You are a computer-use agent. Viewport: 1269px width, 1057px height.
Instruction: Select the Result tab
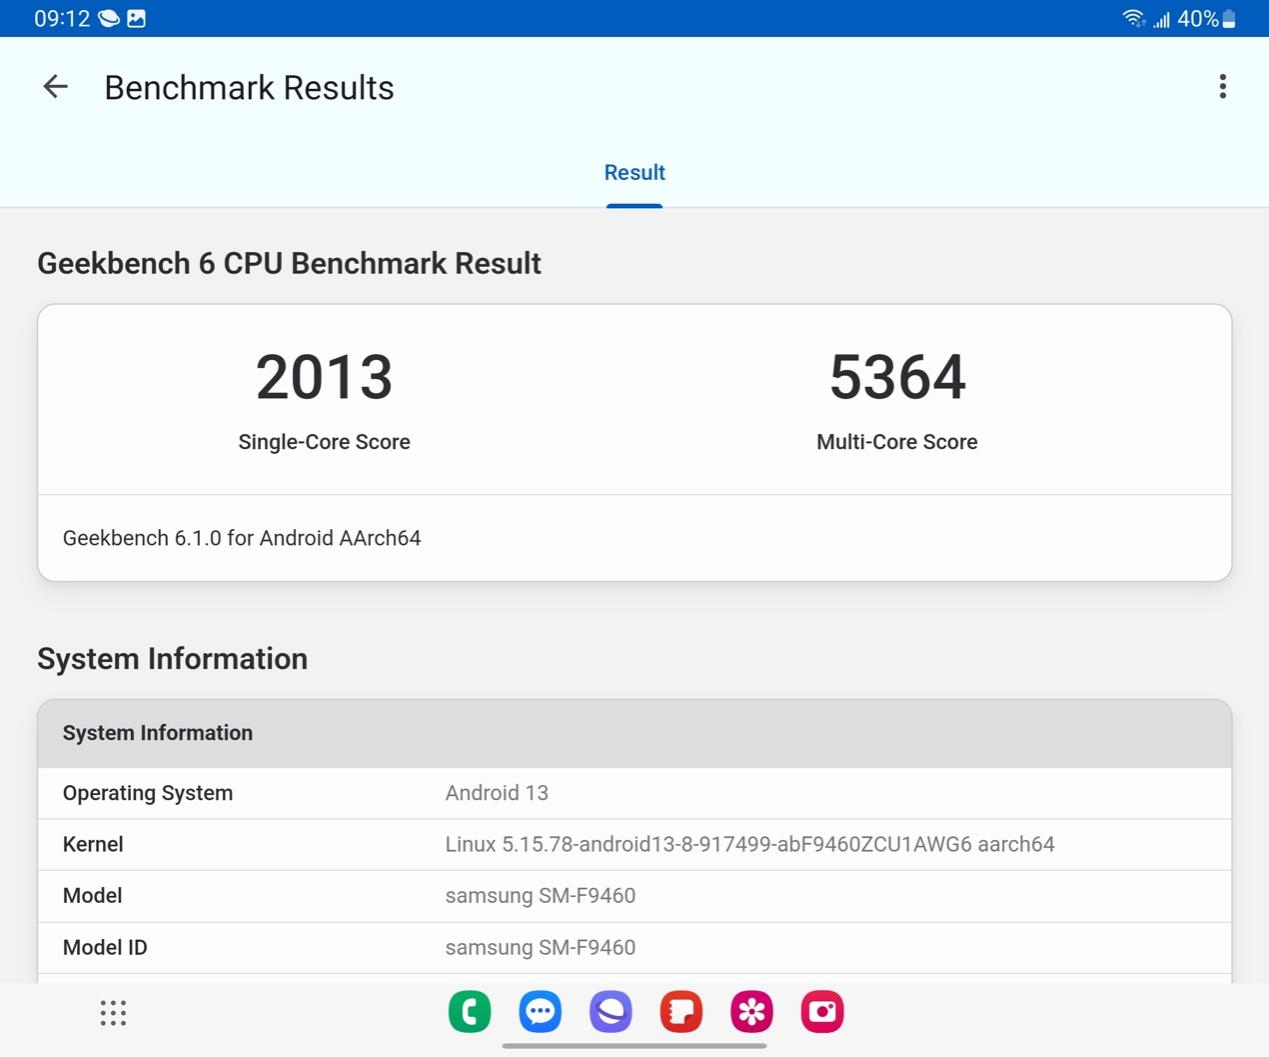[x=634, y=172]
